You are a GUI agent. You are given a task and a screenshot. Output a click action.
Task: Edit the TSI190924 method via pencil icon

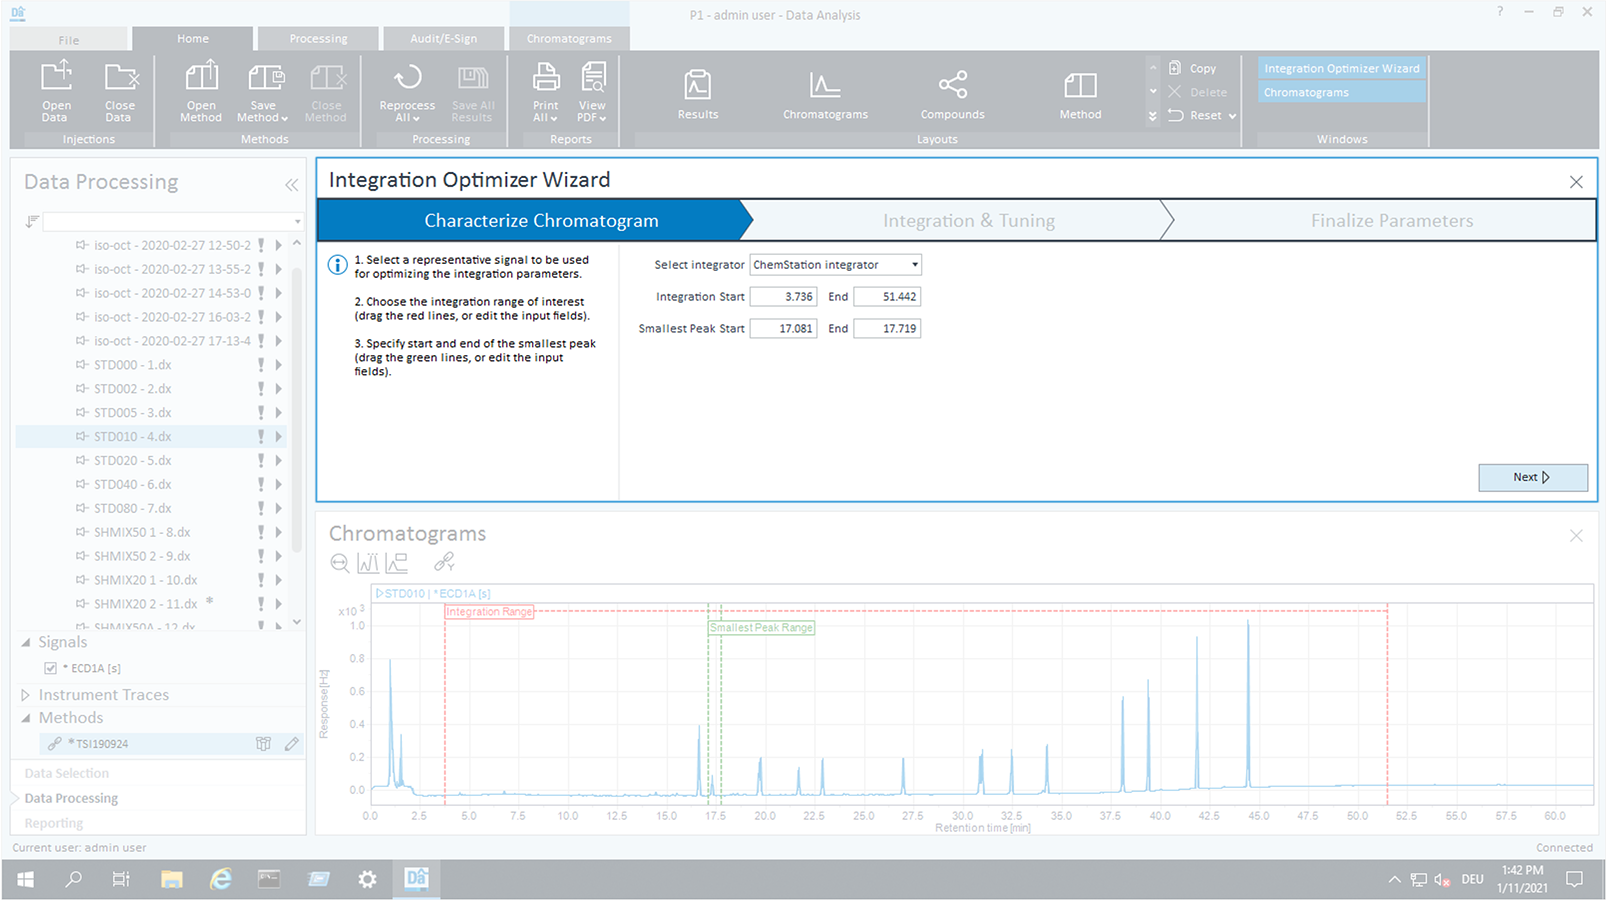pos(291,743)
